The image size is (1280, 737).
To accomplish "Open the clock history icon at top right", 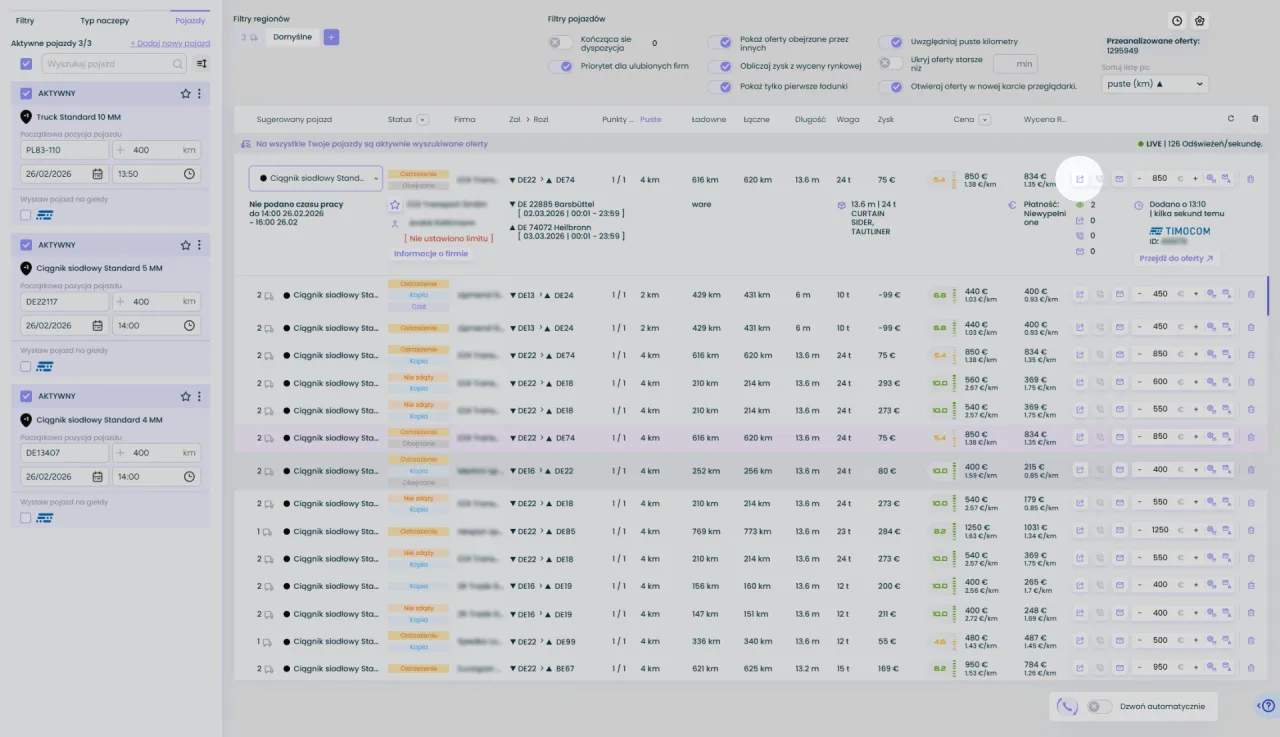I will pos(1177,21).
